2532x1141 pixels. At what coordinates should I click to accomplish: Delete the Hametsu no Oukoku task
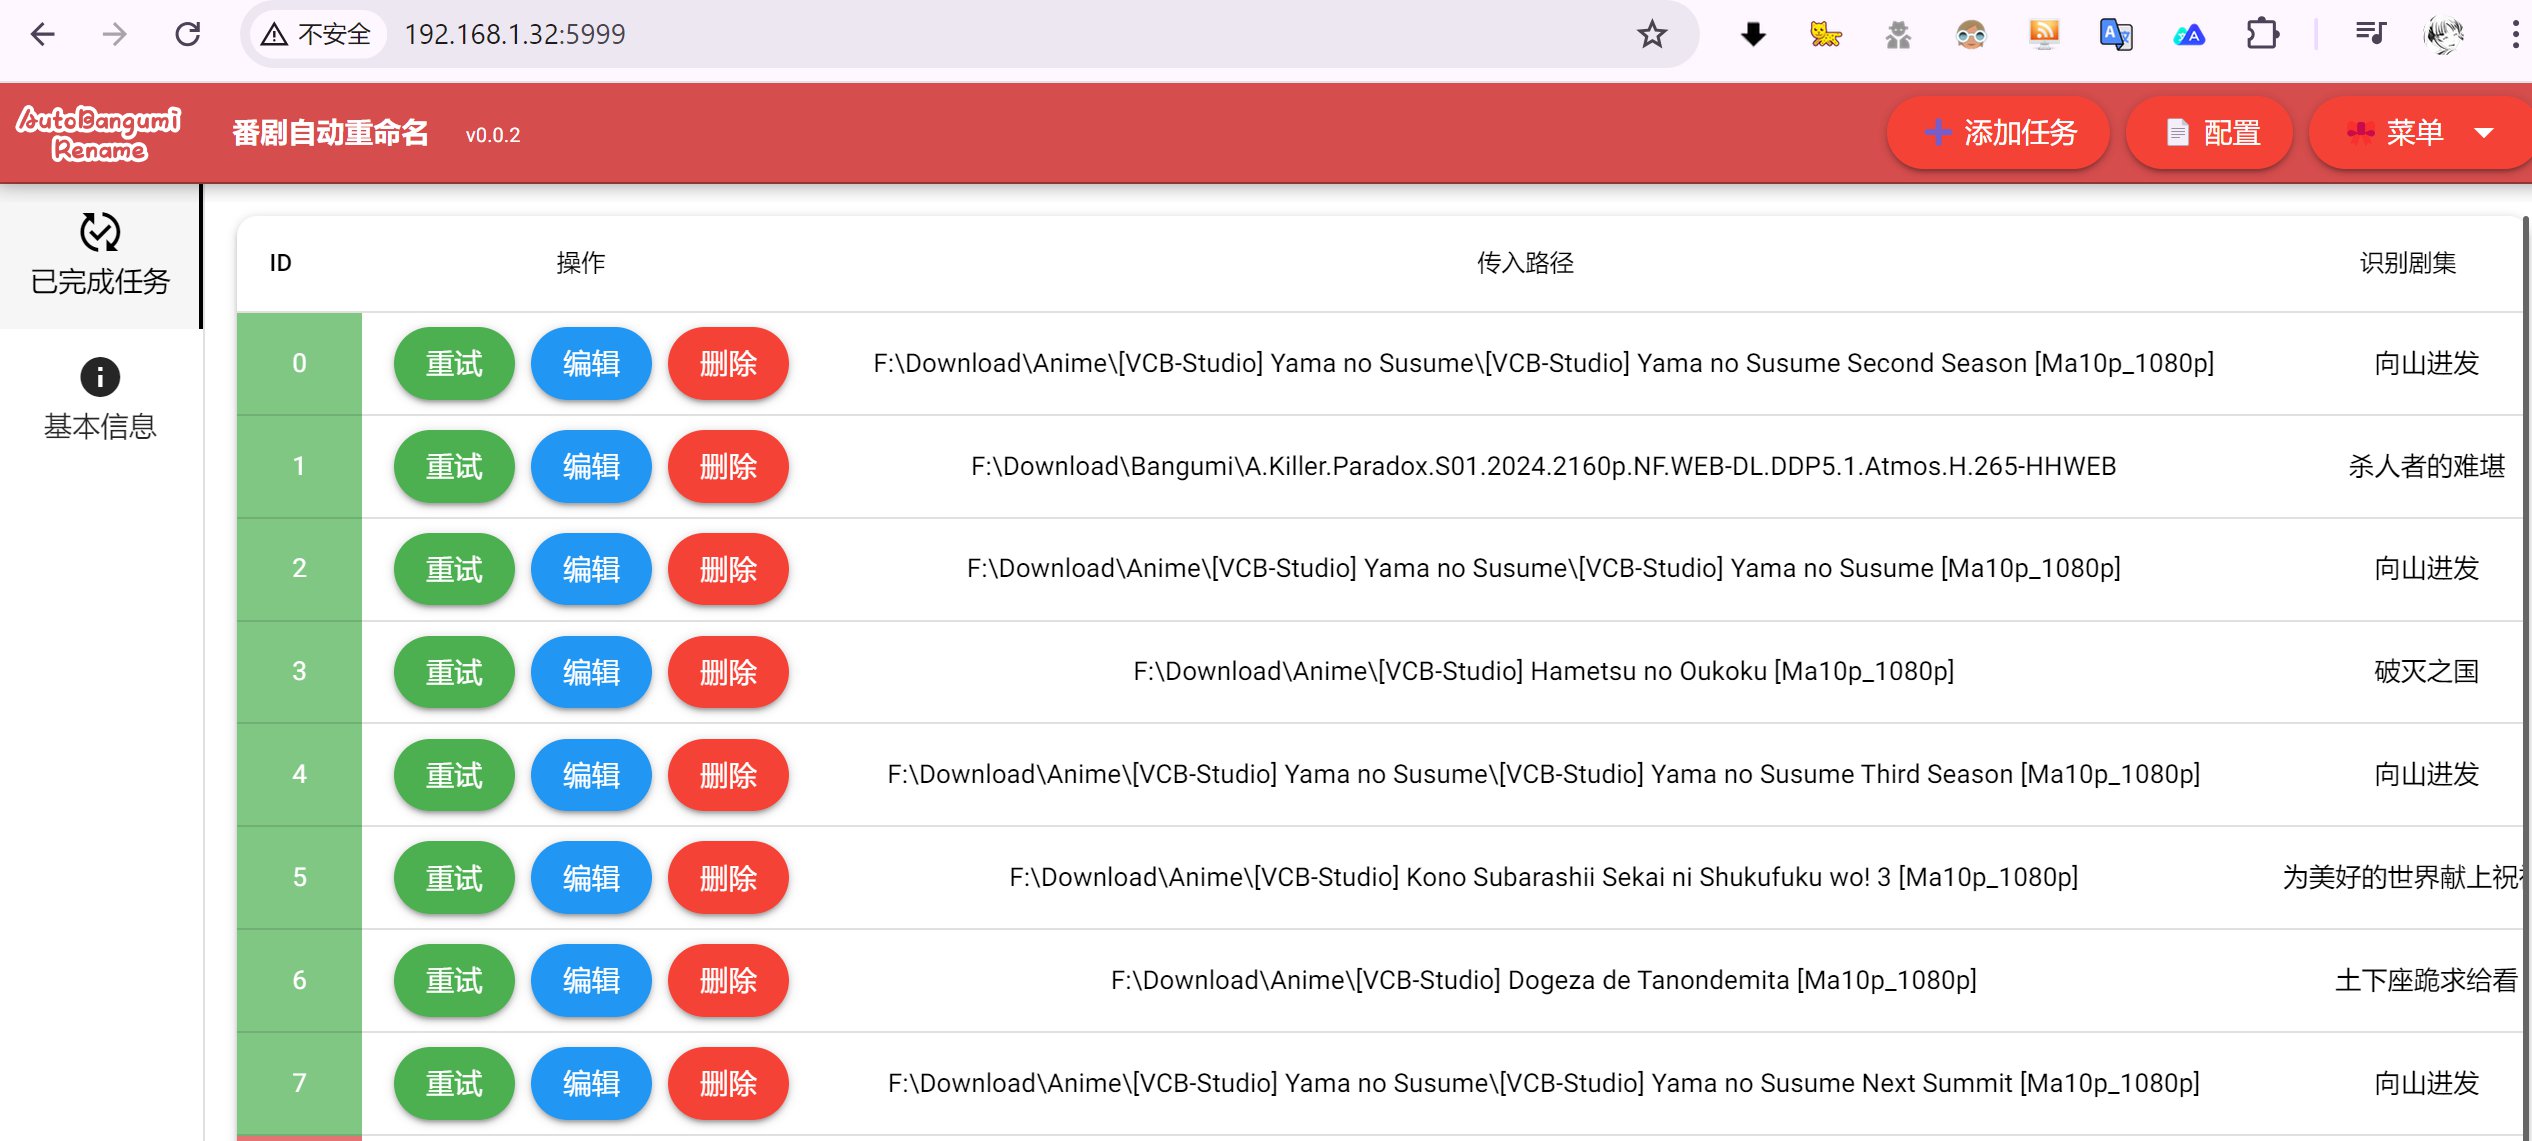[x=728, y=672]
